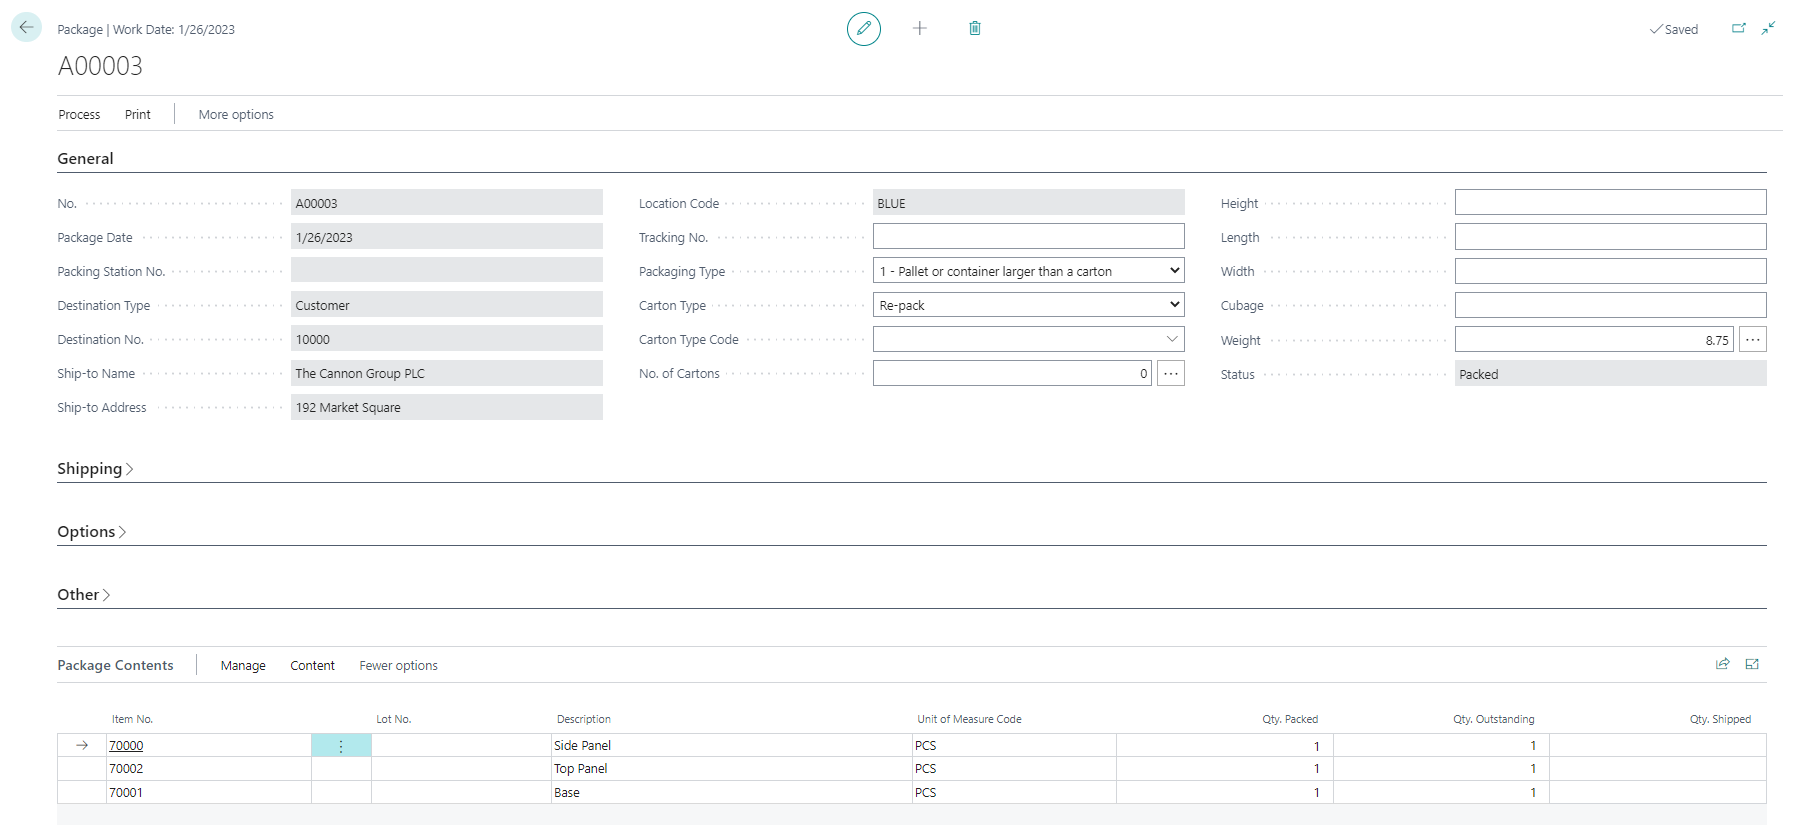Expand the Options section
The width and height of the screenshot is (1802, 835).
91,532
